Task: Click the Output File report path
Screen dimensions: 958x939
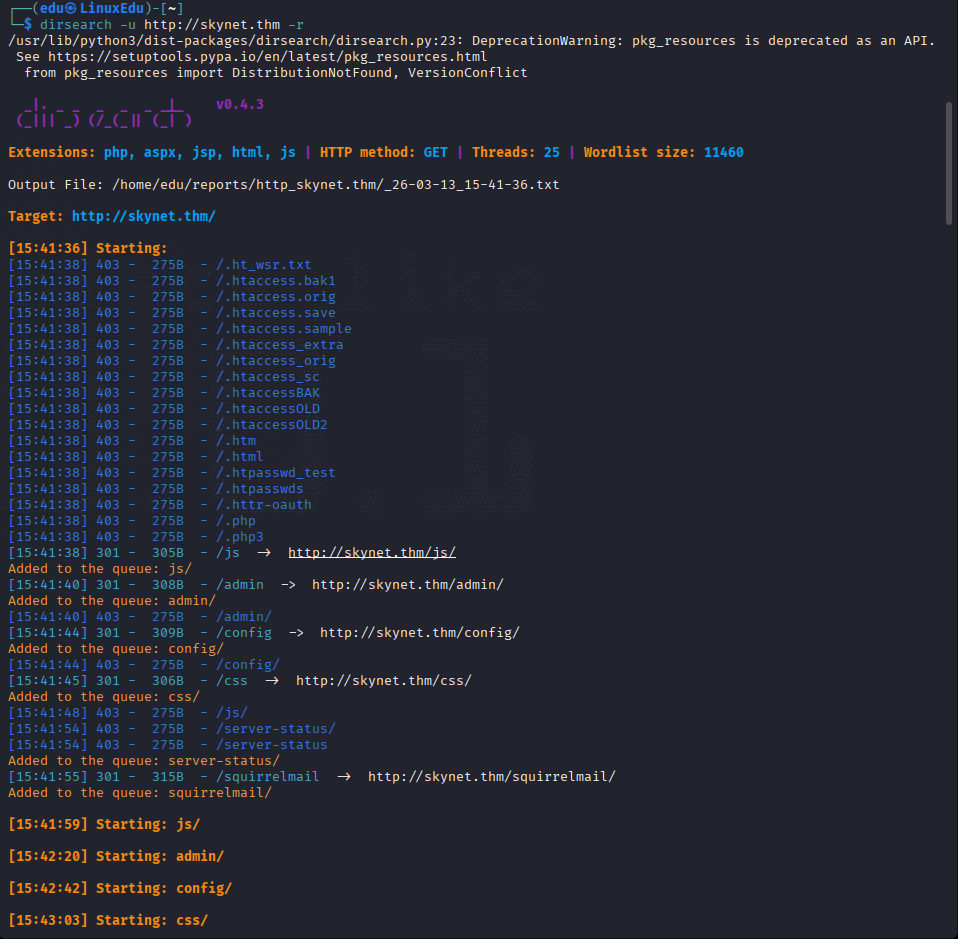Action: point(335,185)
